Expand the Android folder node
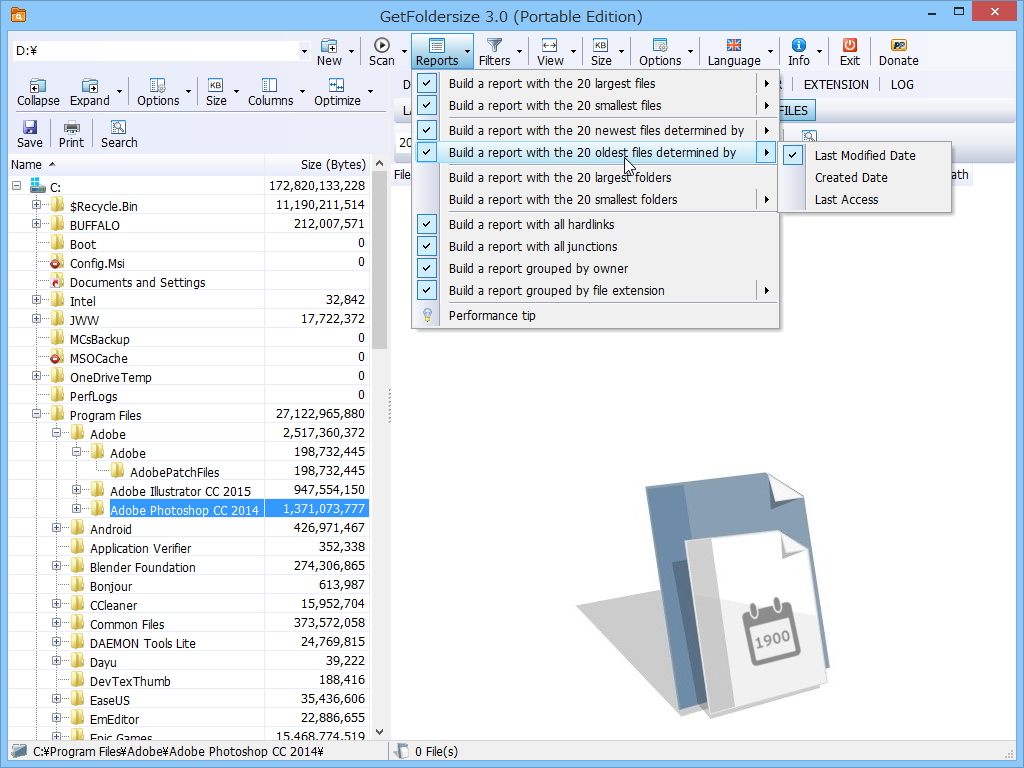This screenshot has width=1024, height=768. pos(57,528)
